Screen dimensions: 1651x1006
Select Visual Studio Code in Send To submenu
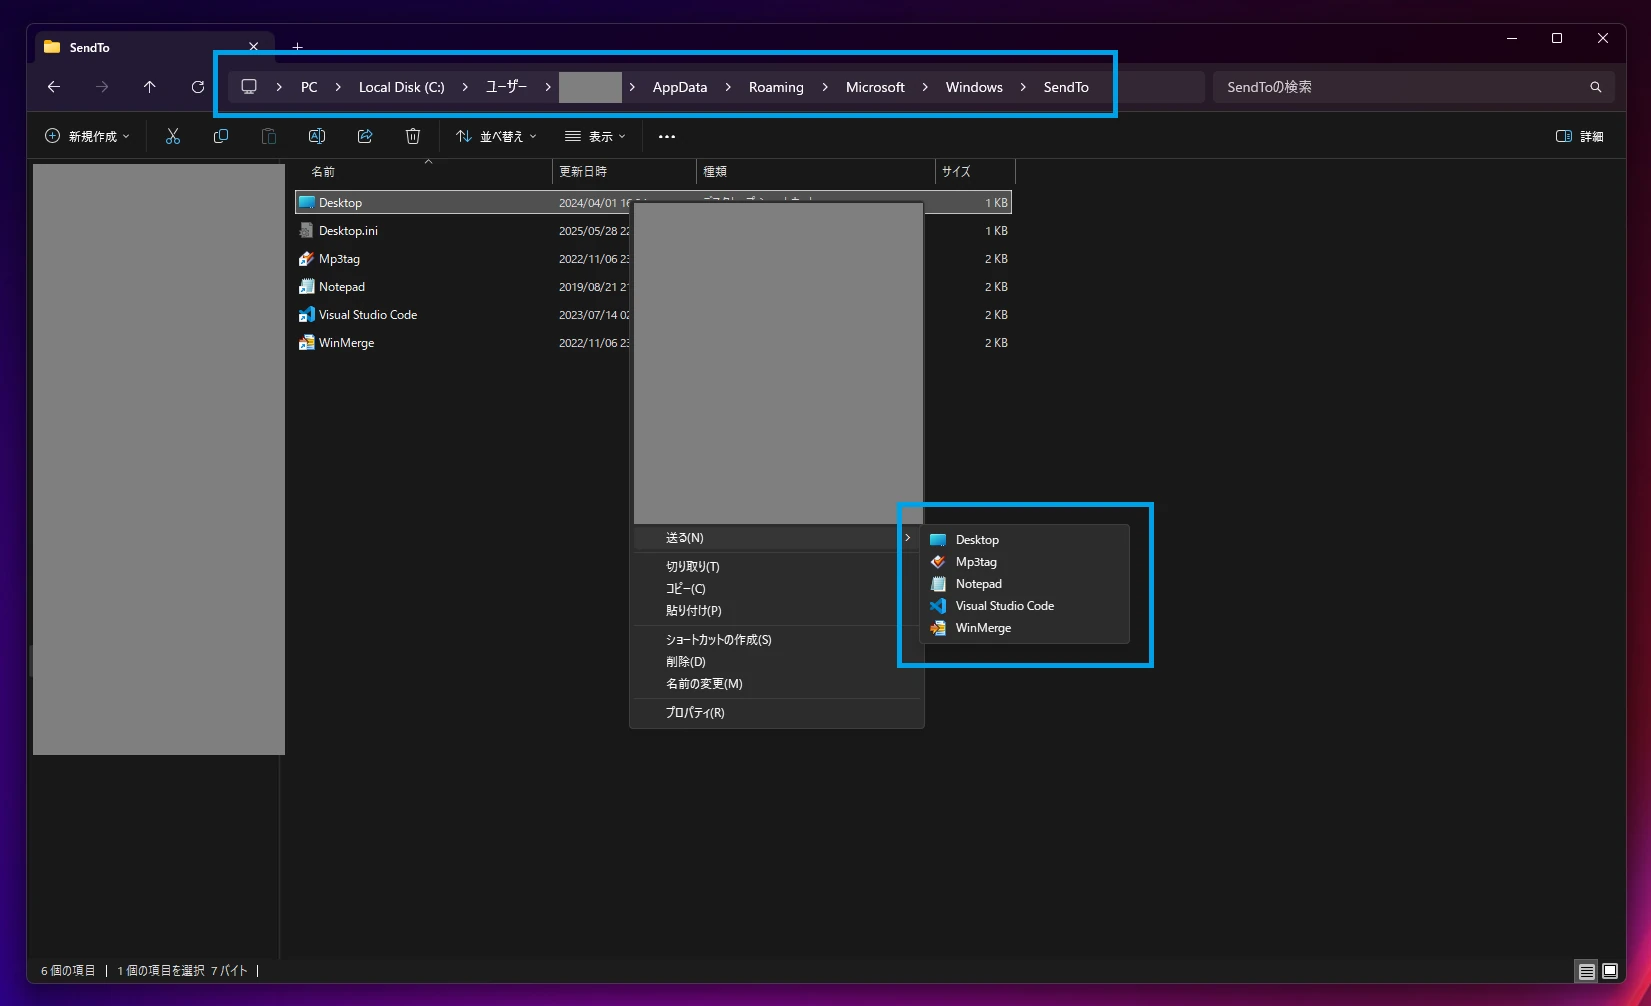coord(1004,606)
